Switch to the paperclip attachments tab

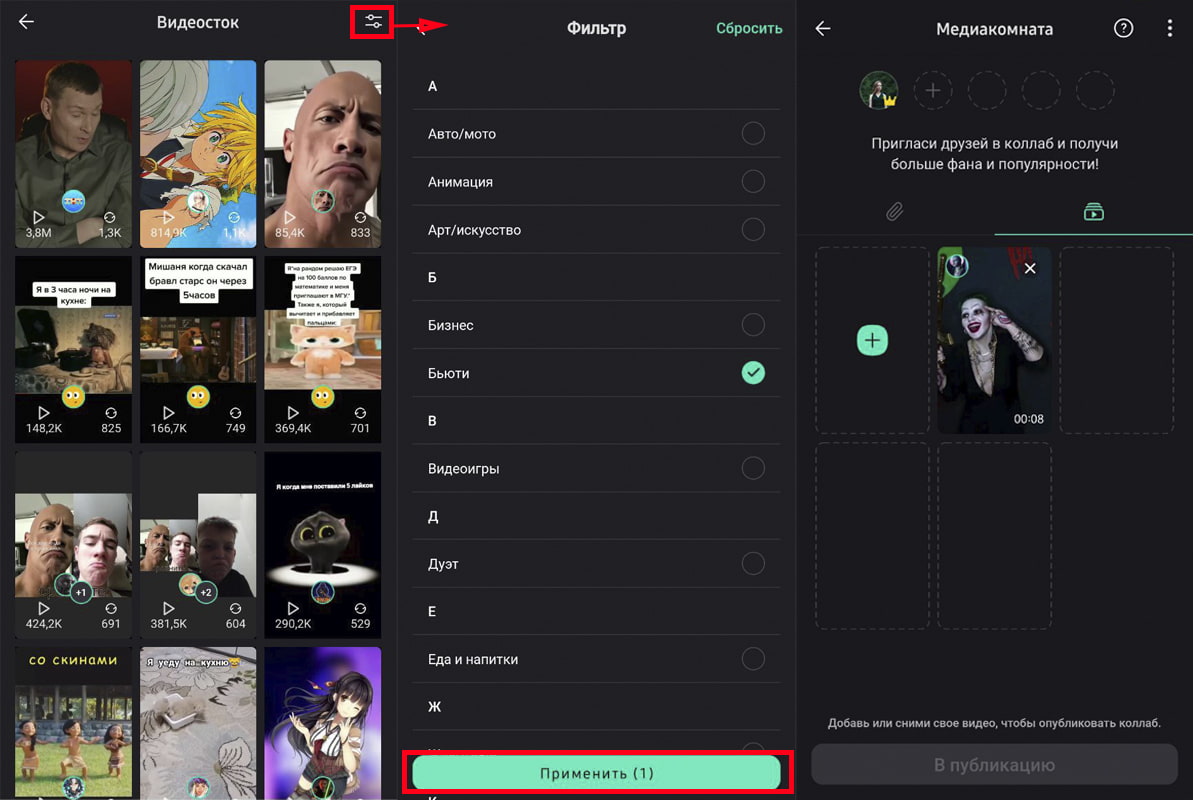tap(895, 211)
